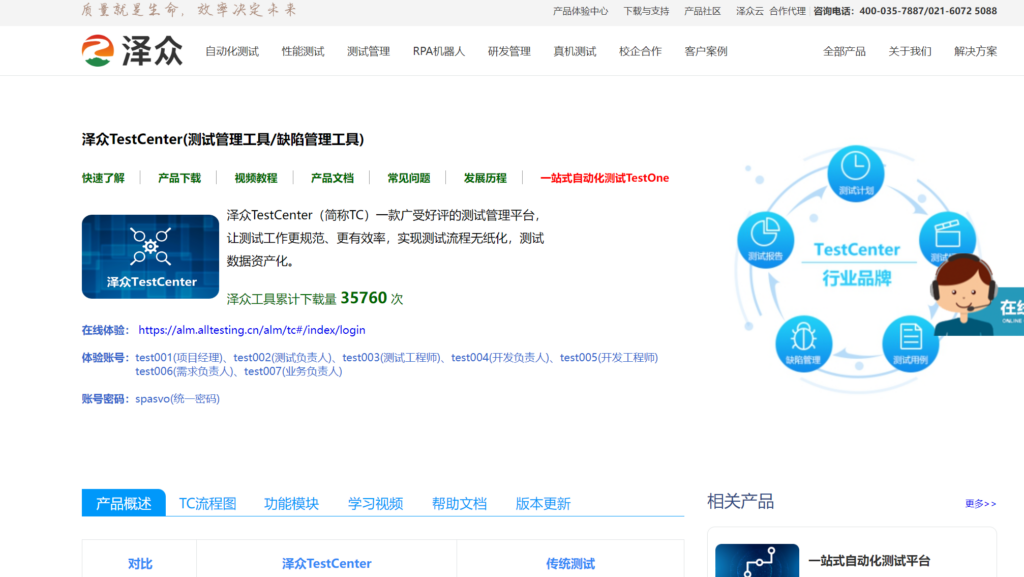The width and height of the screenshot is (1024, 577).
Task: Open the red 一站式自动化测试TestOne link
Action: pos(605,178)
